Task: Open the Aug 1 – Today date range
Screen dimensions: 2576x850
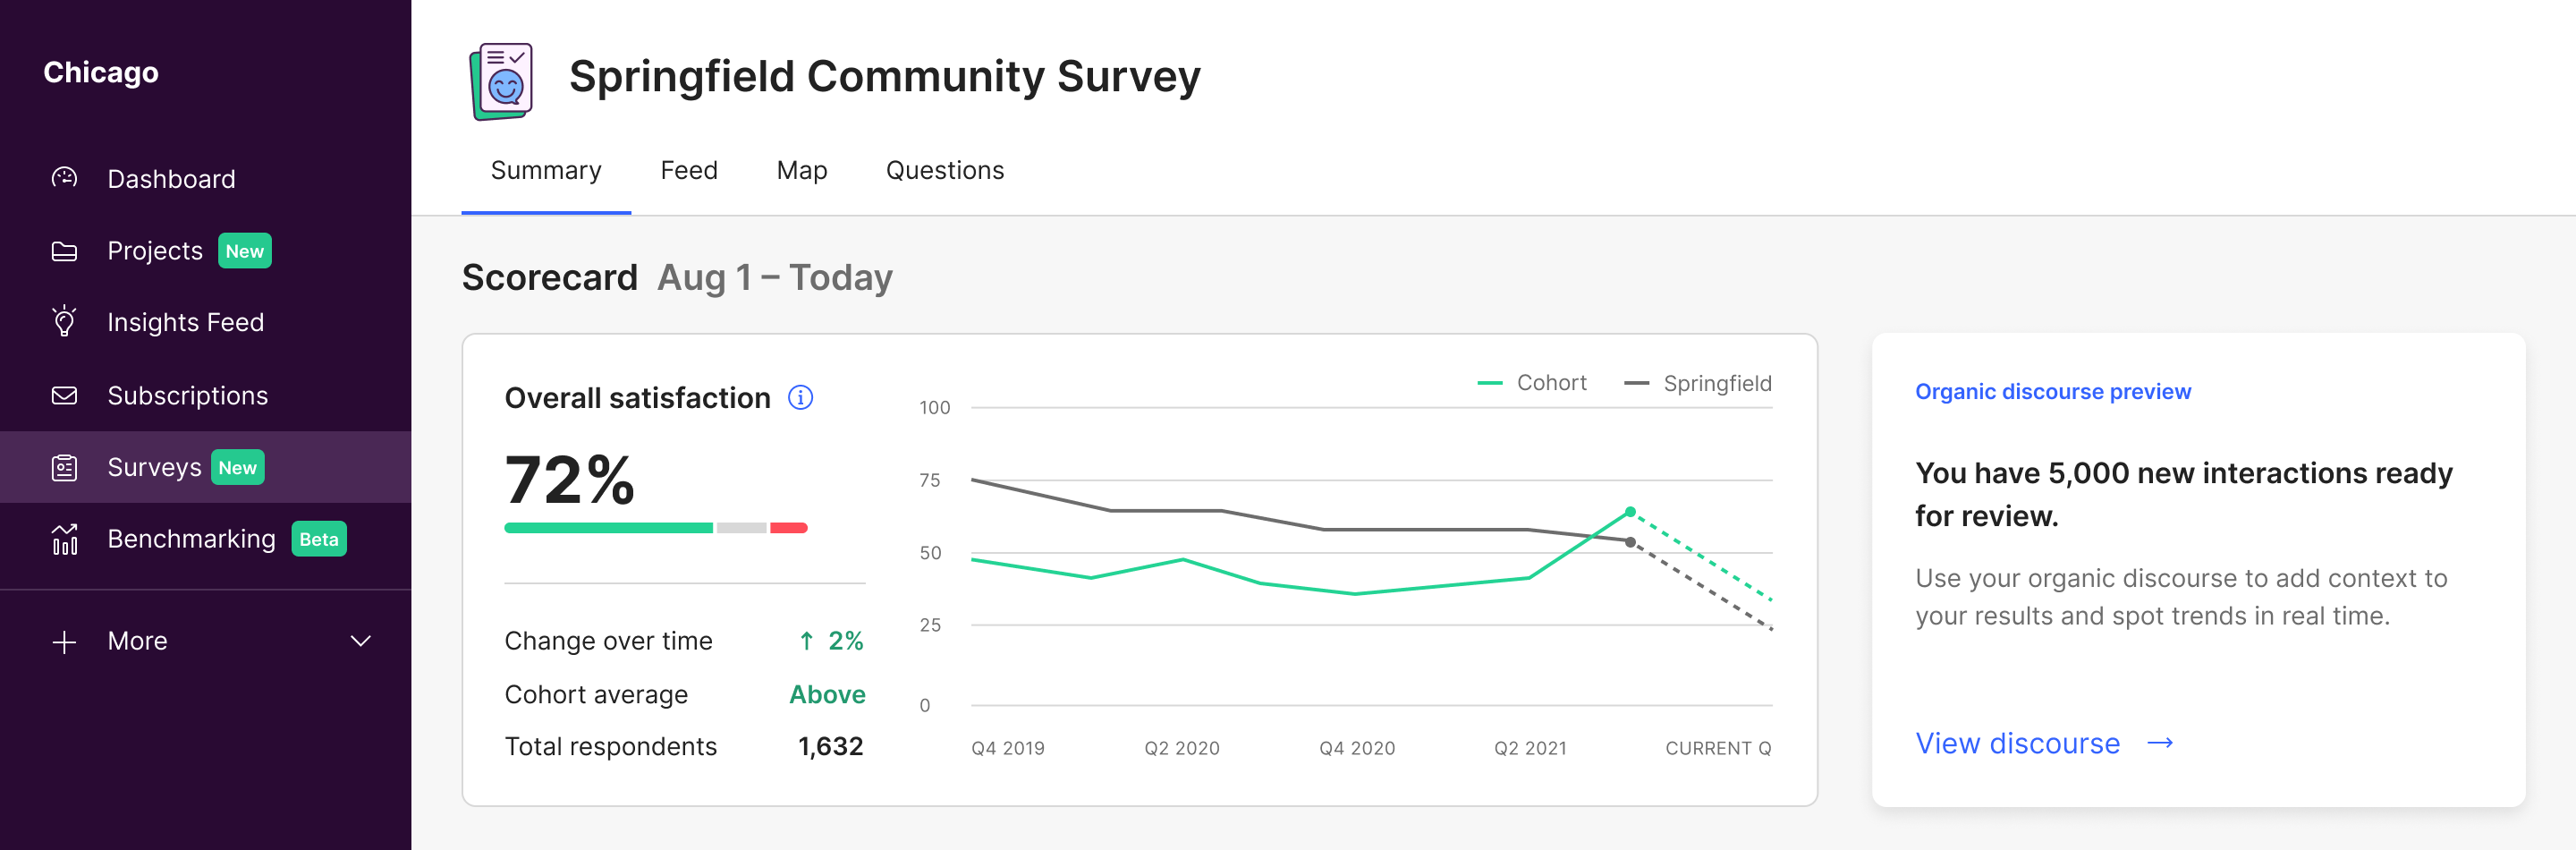Action: pos(775,278)
